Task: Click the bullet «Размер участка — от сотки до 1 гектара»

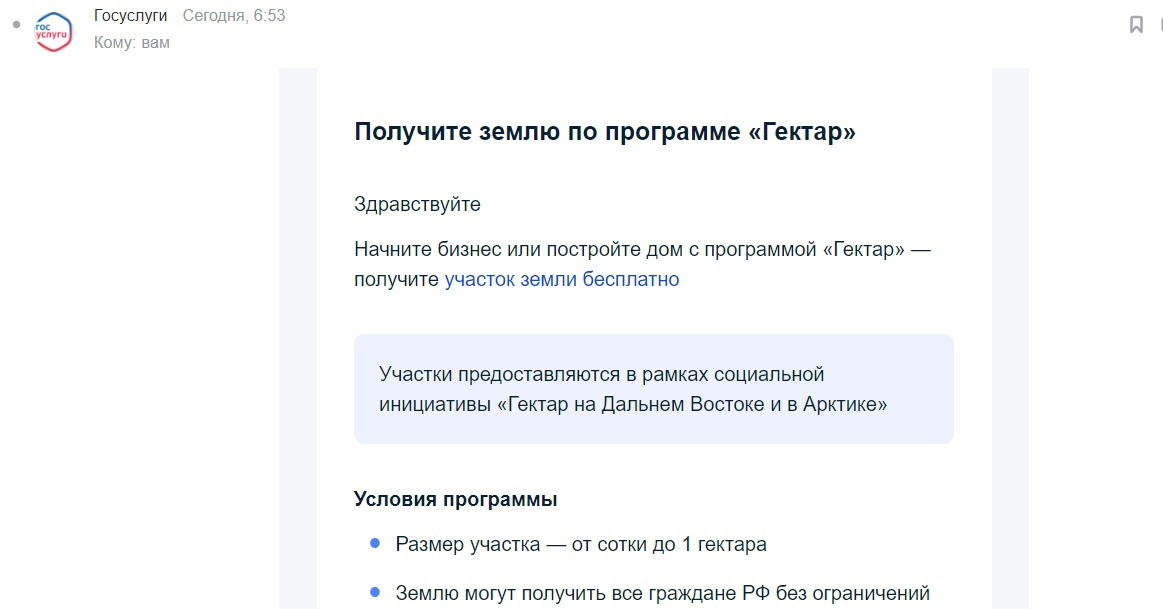Action: (581, 544)
